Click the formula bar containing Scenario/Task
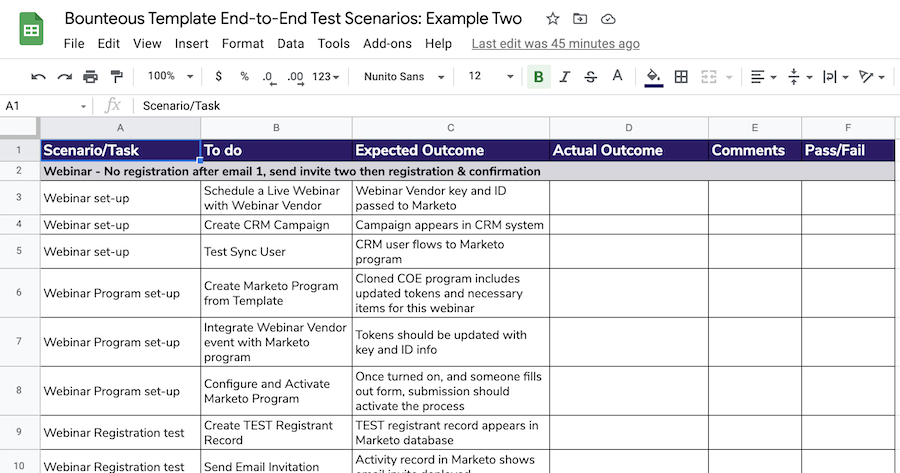 (x=517, y=106)
